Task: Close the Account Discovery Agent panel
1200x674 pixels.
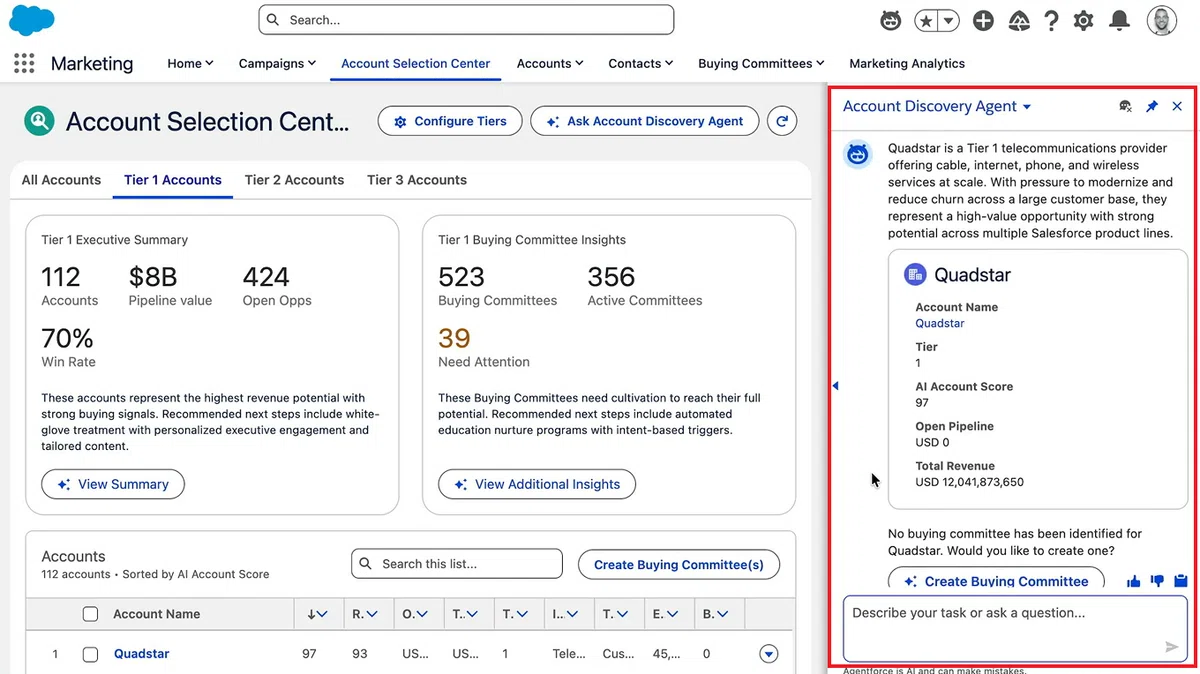Action: [x=1177, y=106]
